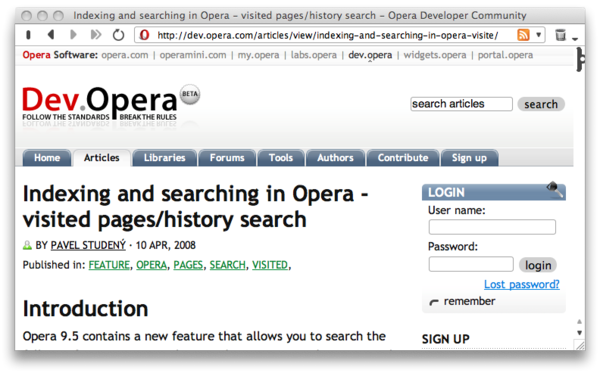Open the PAVEL STUDENÝ author link
This screenshot has height=373, width=600.
[88, 245]
